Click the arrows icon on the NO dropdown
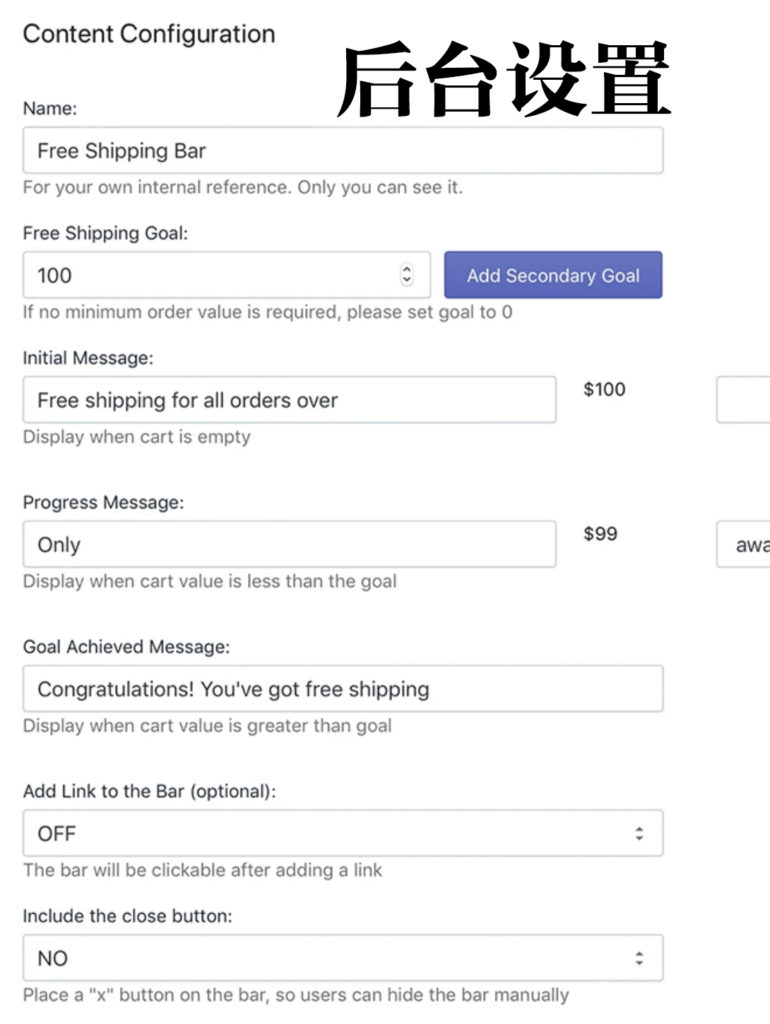770x1024 pixels. coord(639,958)
